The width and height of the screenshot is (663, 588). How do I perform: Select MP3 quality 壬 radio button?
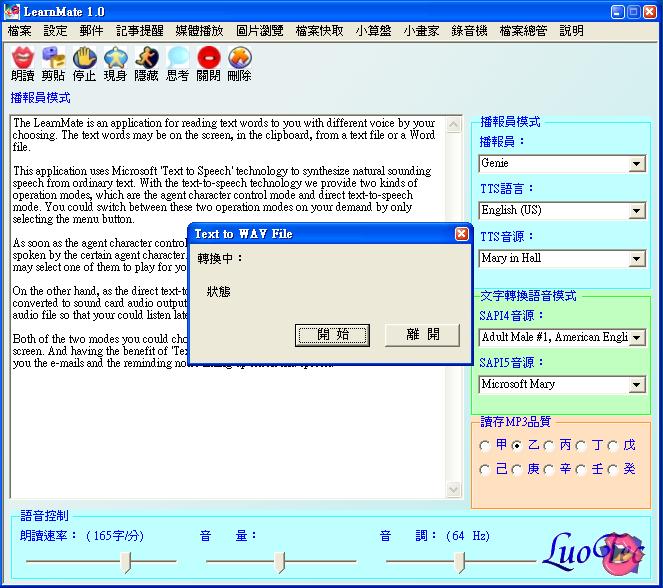(581, 470)
